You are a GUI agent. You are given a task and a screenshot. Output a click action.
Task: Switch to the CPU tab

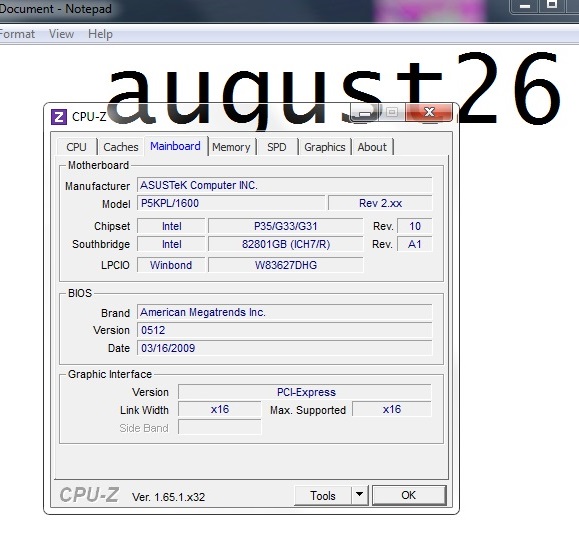point(76,147)
